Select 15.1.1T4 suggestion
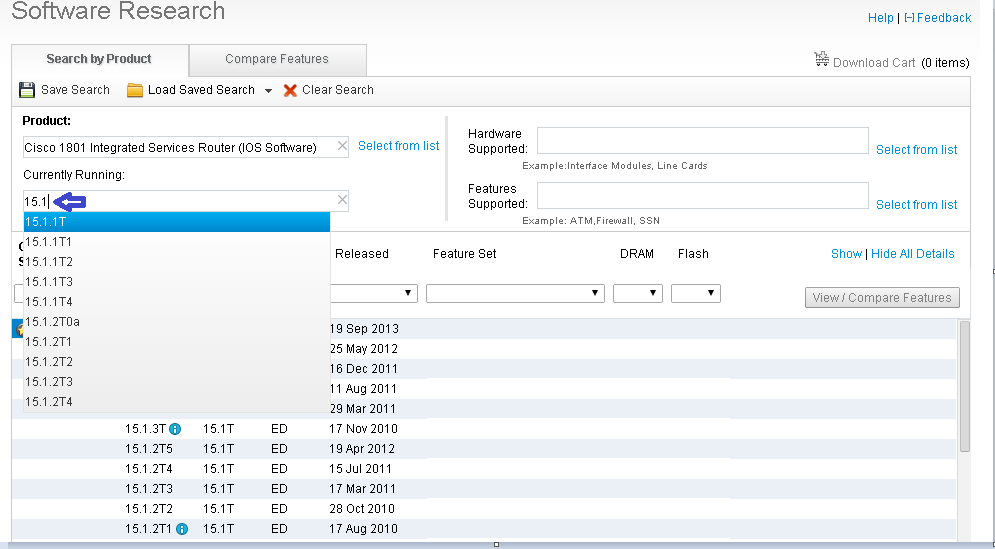Image resolution: width=995 pixels, height=549 pixels. click(177, 302)
